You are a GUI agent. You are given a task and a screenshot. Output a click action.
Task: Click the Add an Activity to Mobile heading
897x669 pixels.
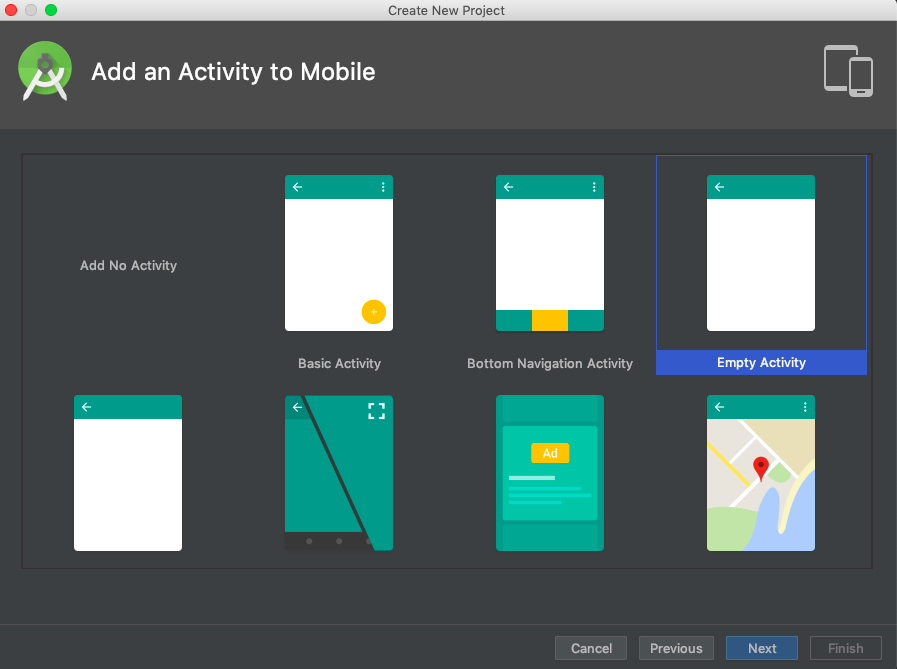233,72
